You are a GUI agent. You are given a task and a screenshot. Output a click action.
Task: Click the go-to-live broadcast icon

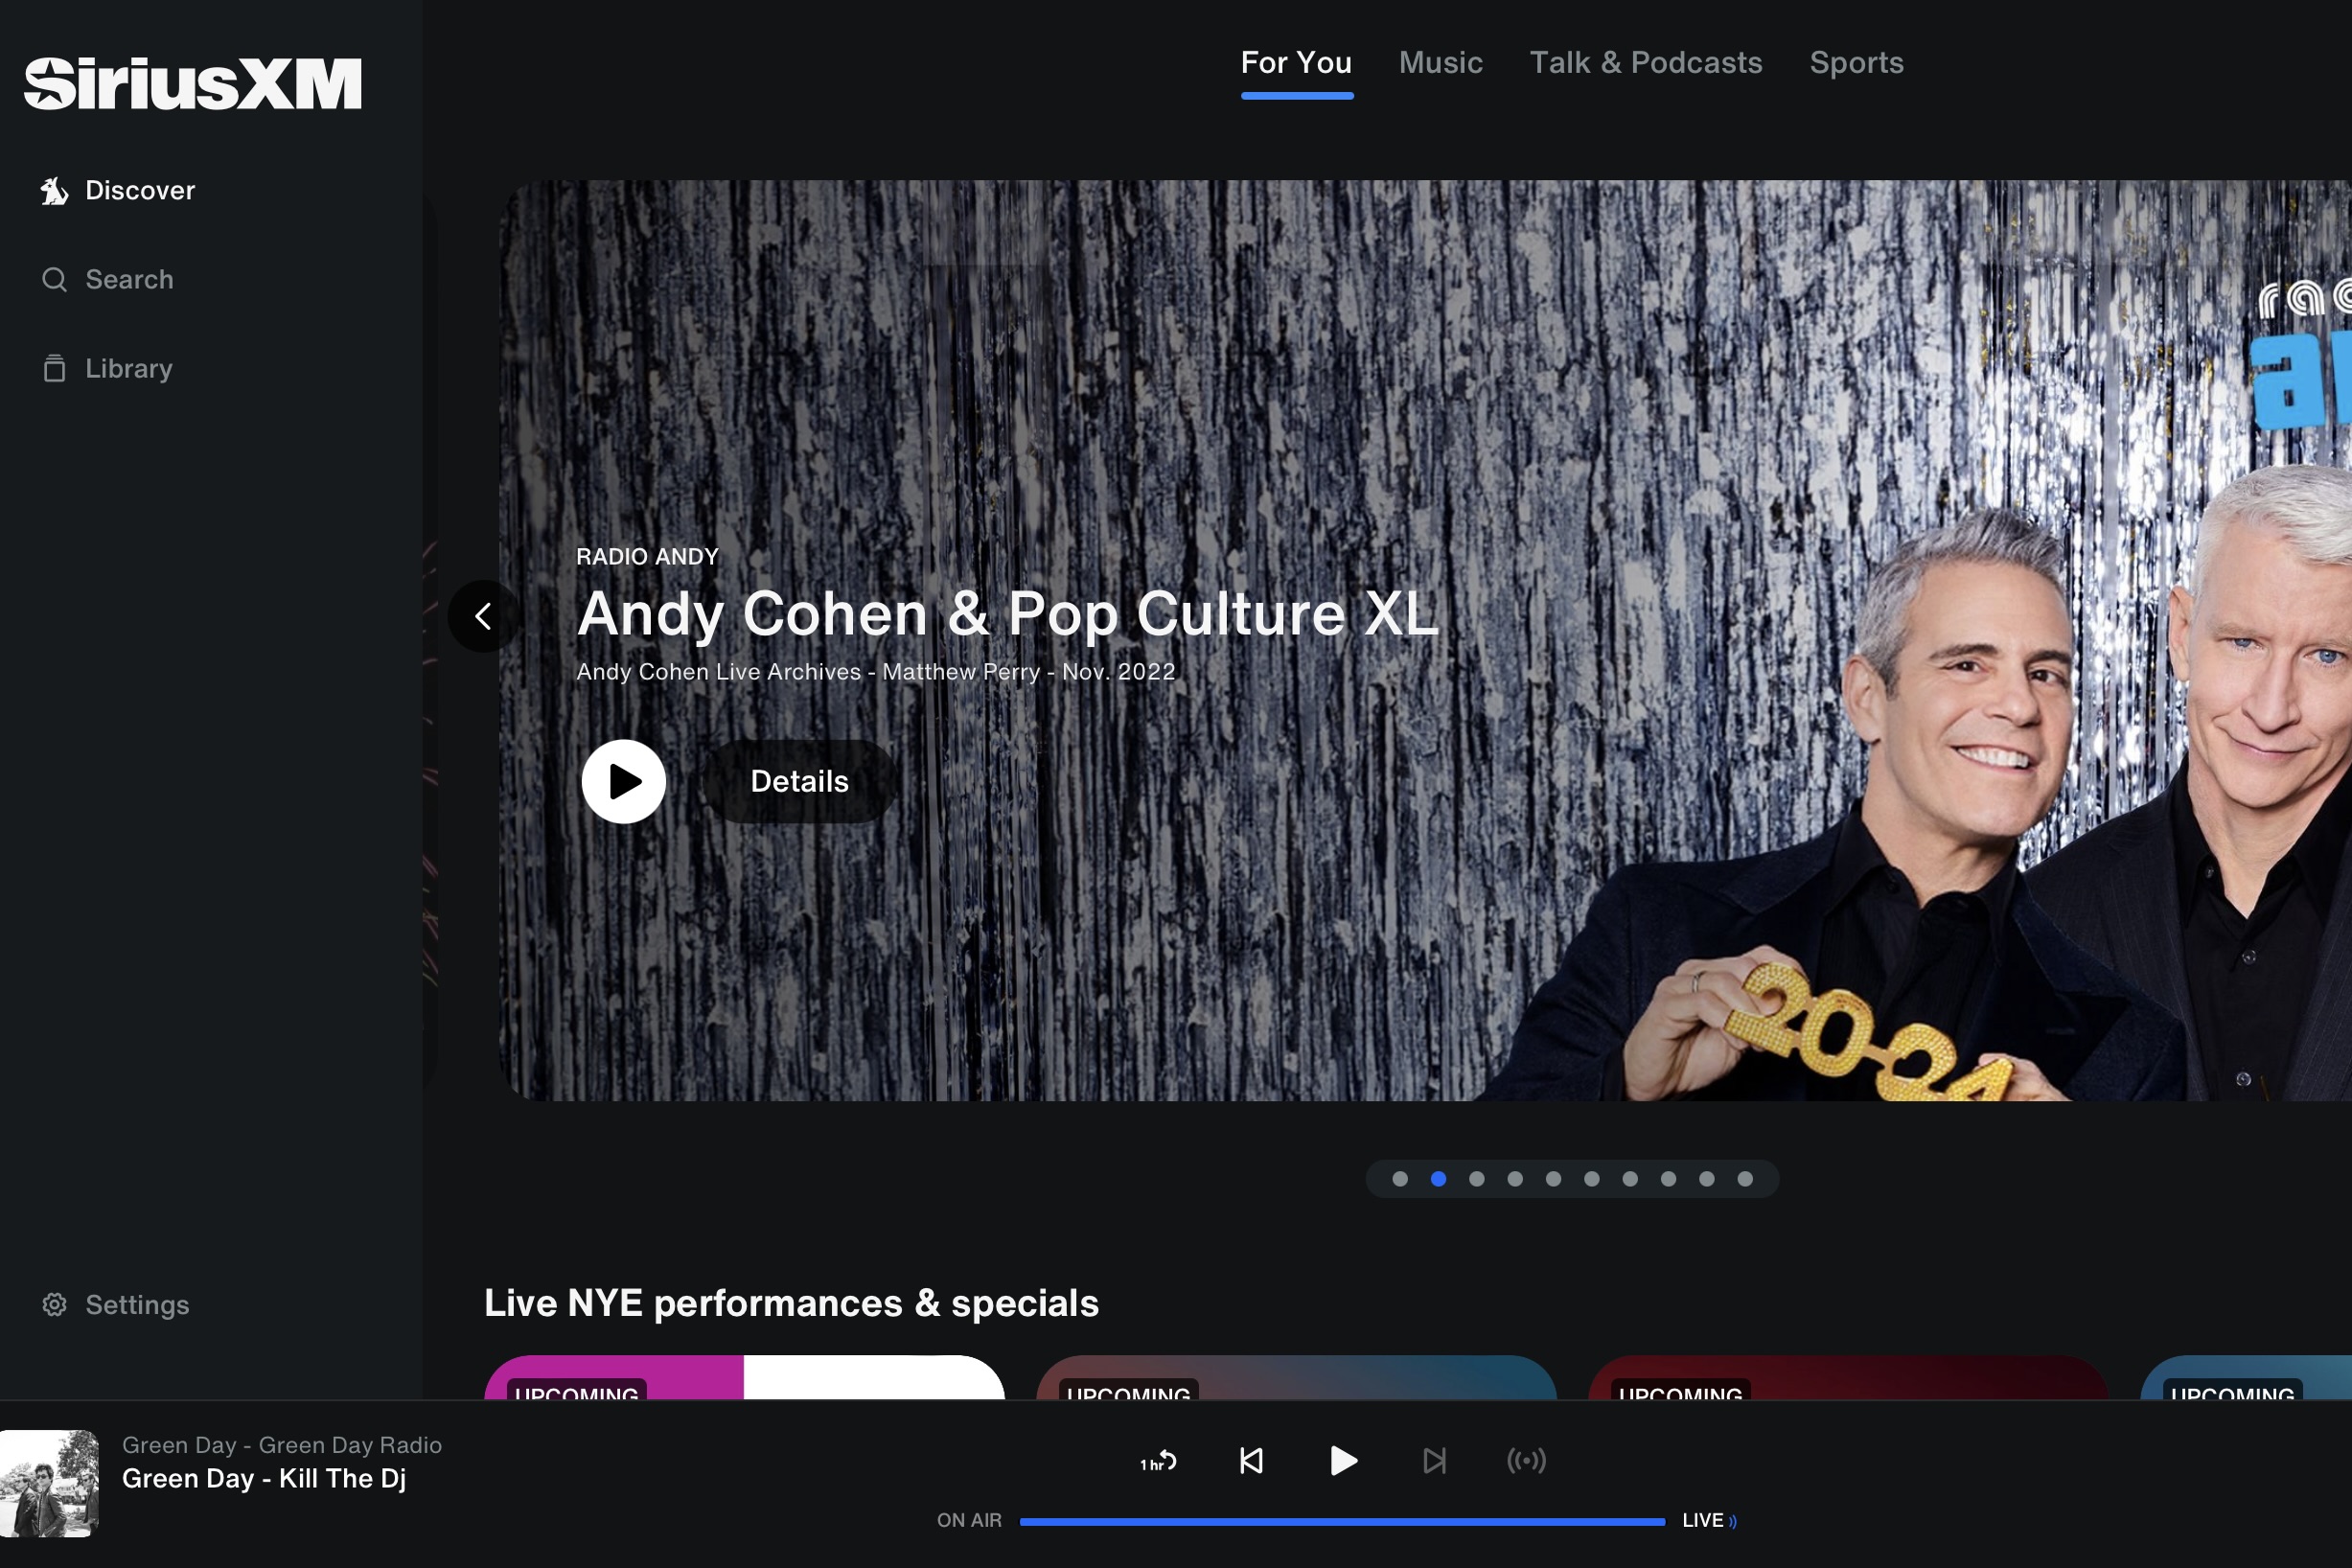pyautogui.click(x=1526, y=1461)
